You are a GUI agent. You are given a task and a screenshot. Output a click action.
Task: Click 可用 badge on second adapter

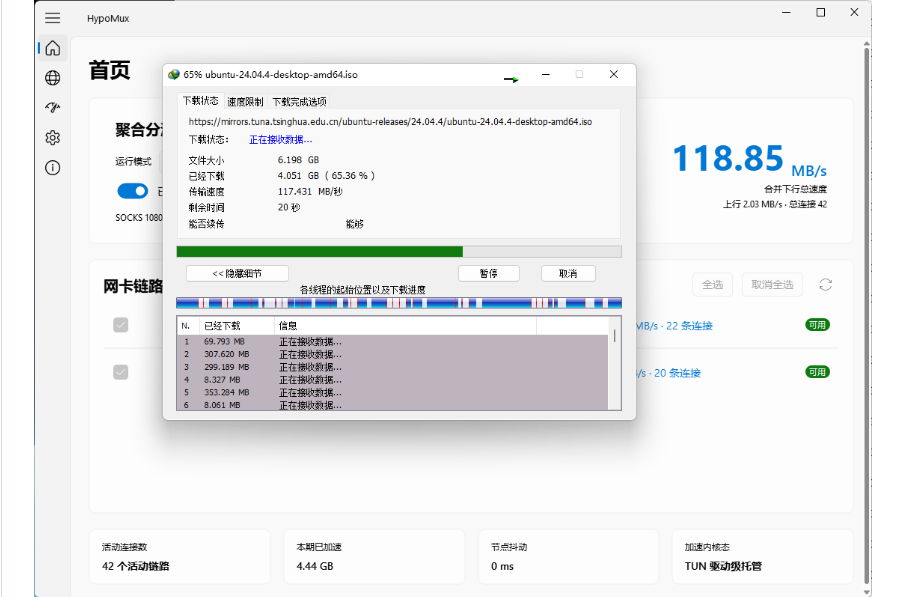click(817, 372)
